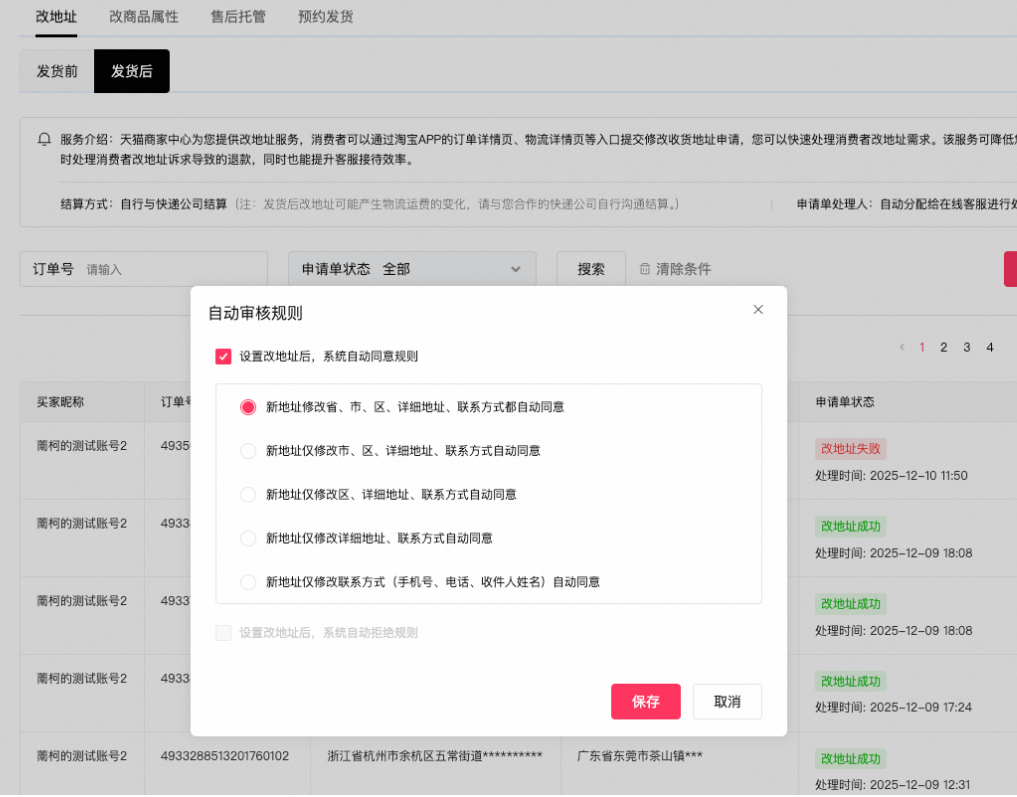Select 新地址仅修改市、区、详细地址、联系方式自动同意

(x=247, y=450)
